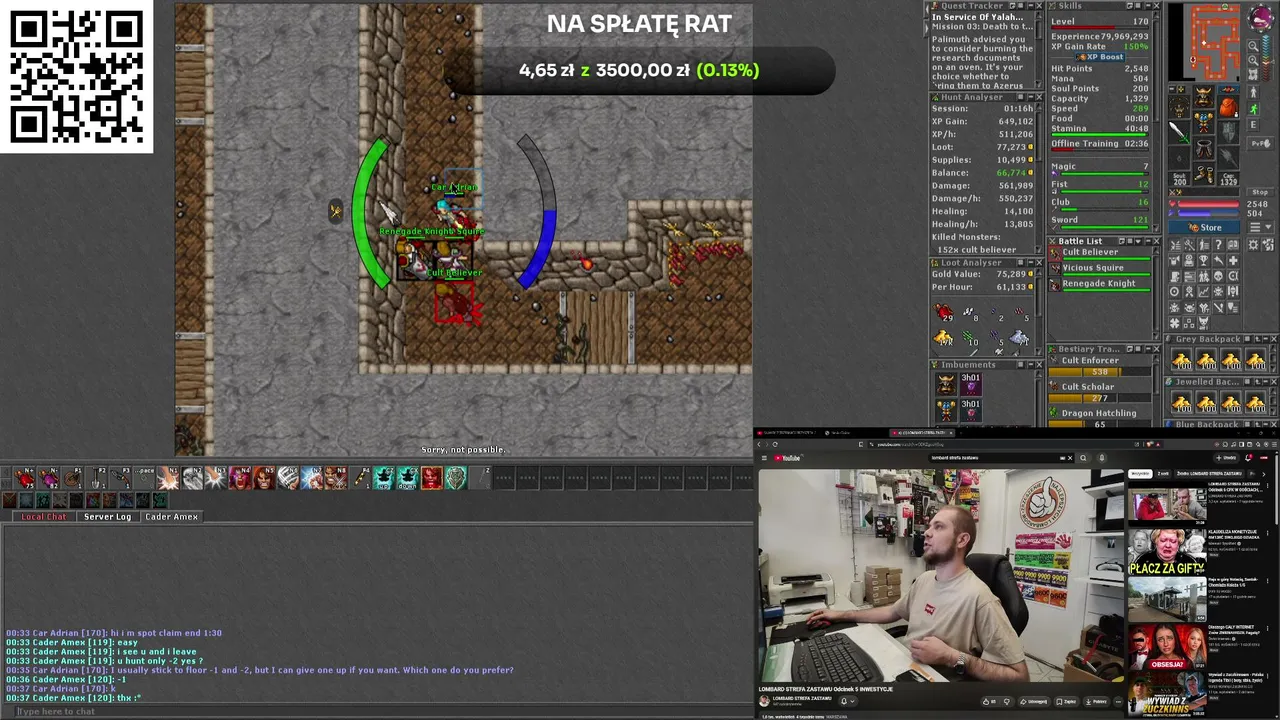Screen dimensions: 1280x720
Task: Activate the shovel hotkey slot F2
Action: pyautogui.click(x=97, y=478)
